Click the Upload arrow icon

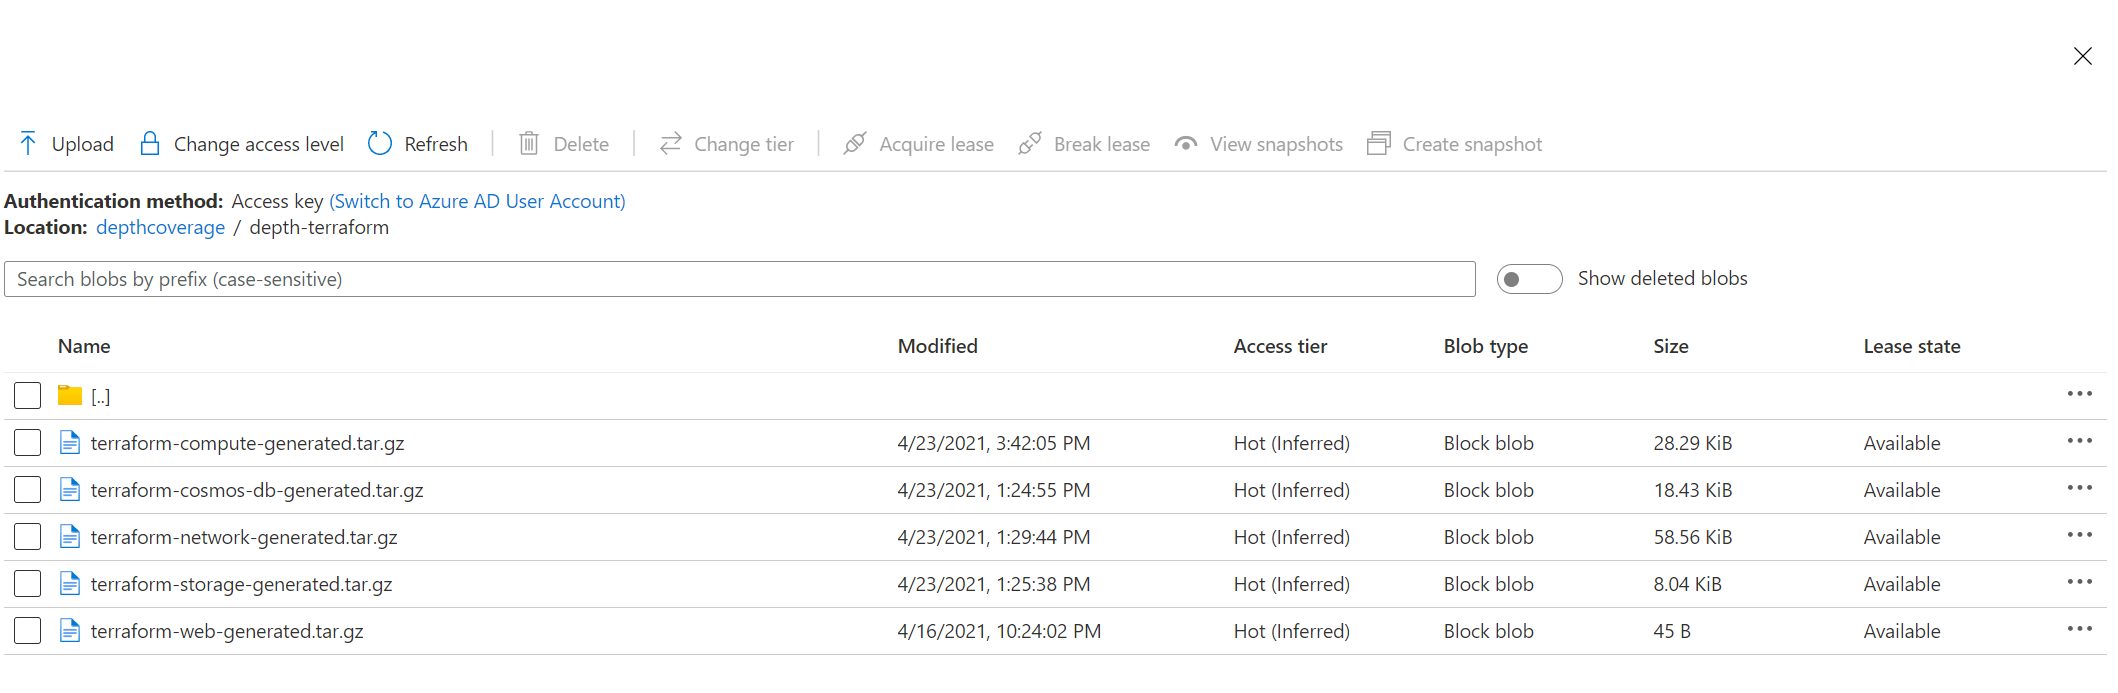28,144
